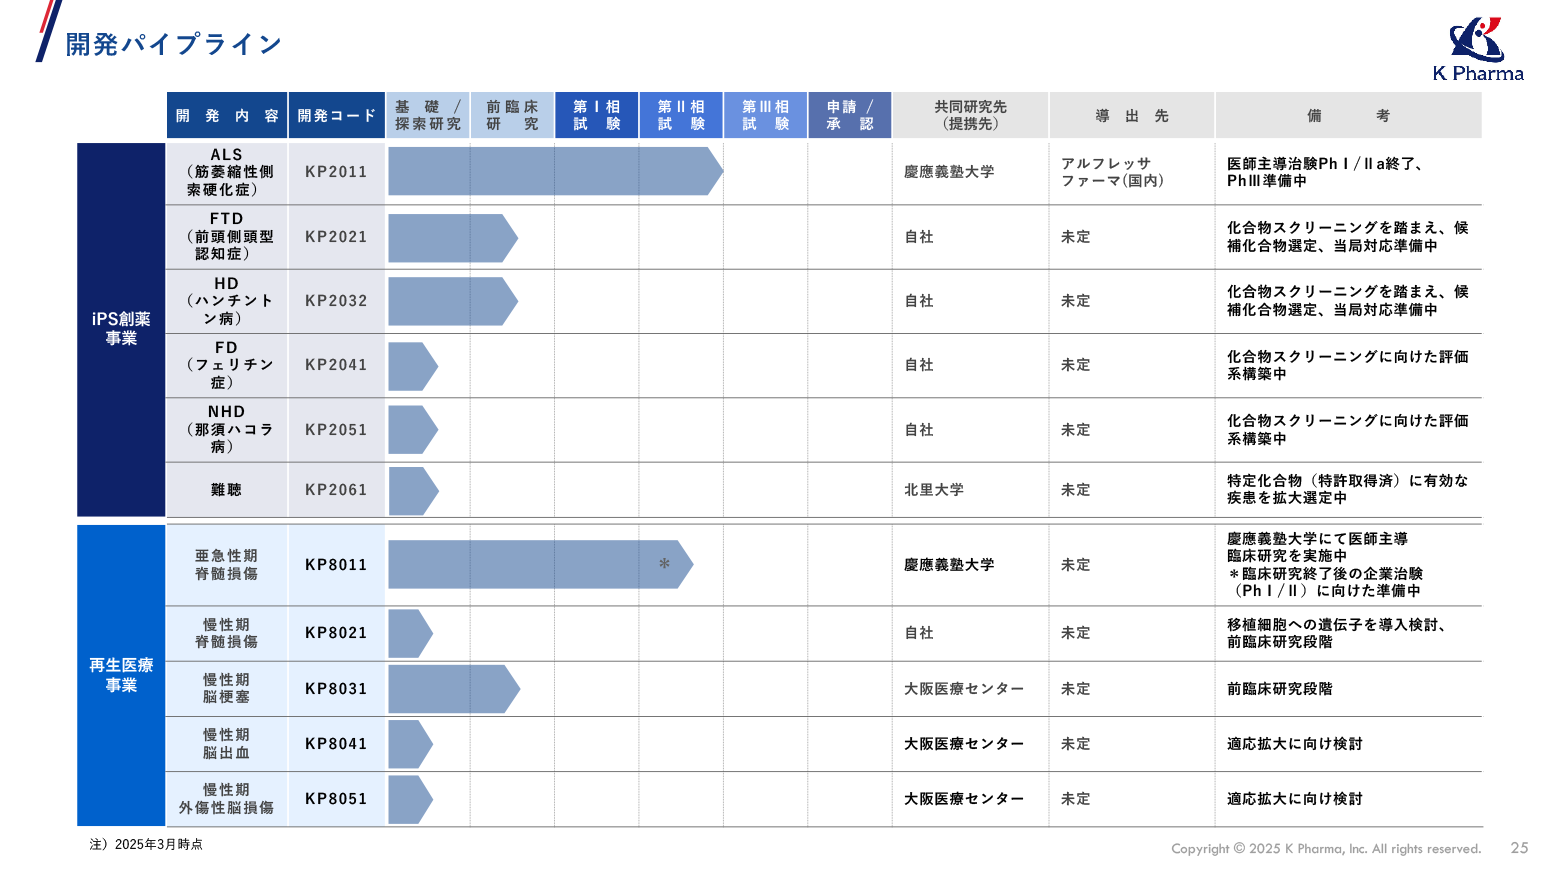Click the 再生医療事業 category block
The height and width of the screenshot is (877, 1559).
[121, 675]
